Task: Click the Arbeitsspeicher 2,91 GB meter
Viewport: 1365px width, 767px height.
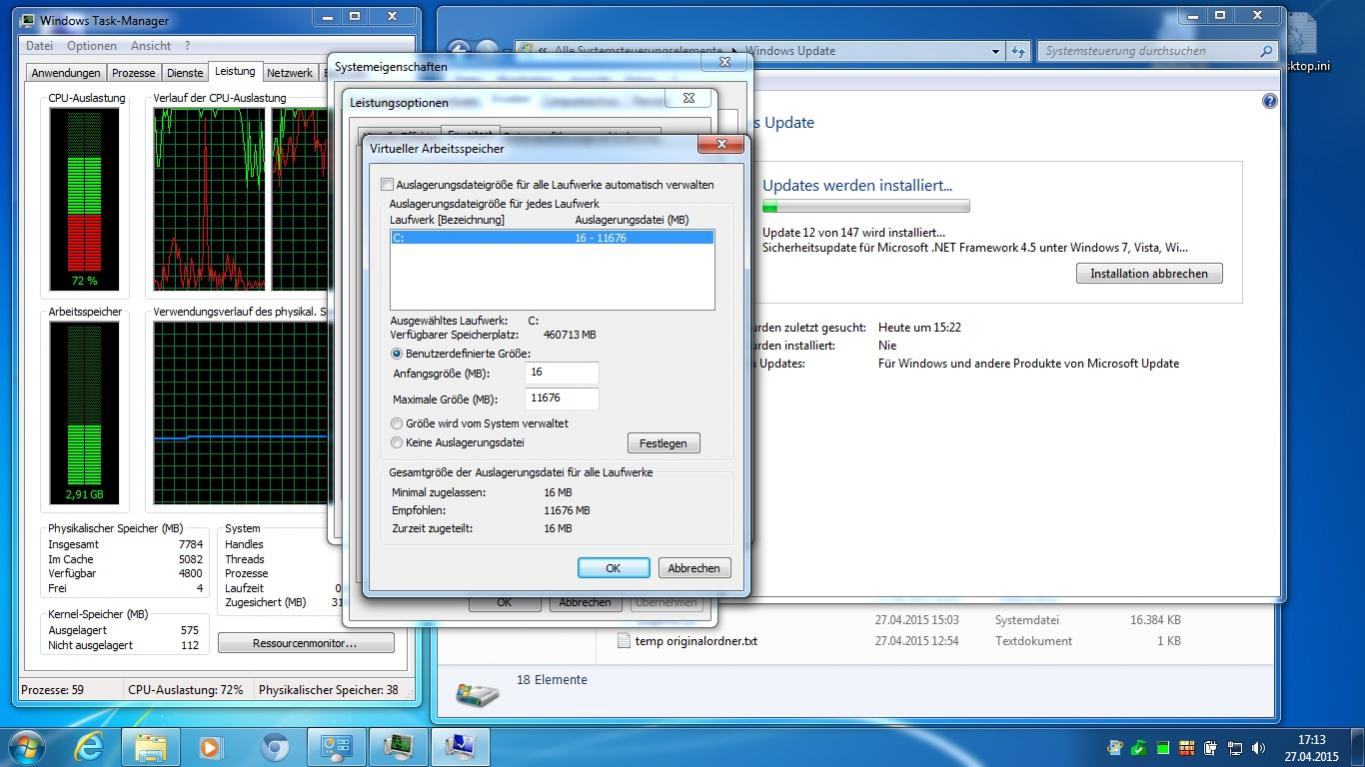Action: (84, 412)
